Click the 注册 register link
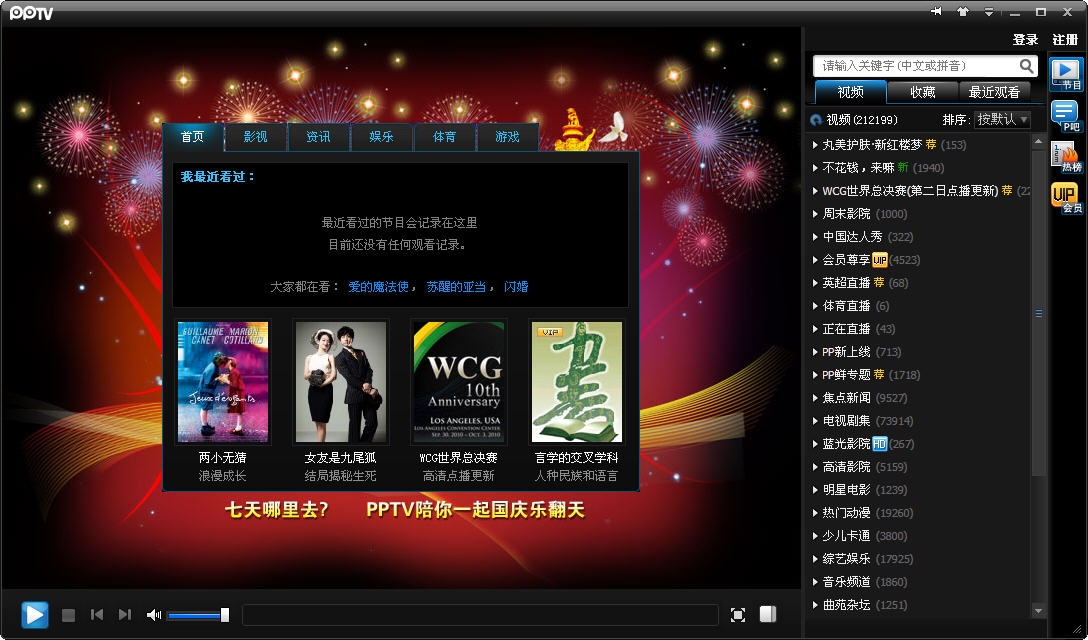Image resolution: width=1088 pixels, height=640 pixels. tap(1064, 40)
